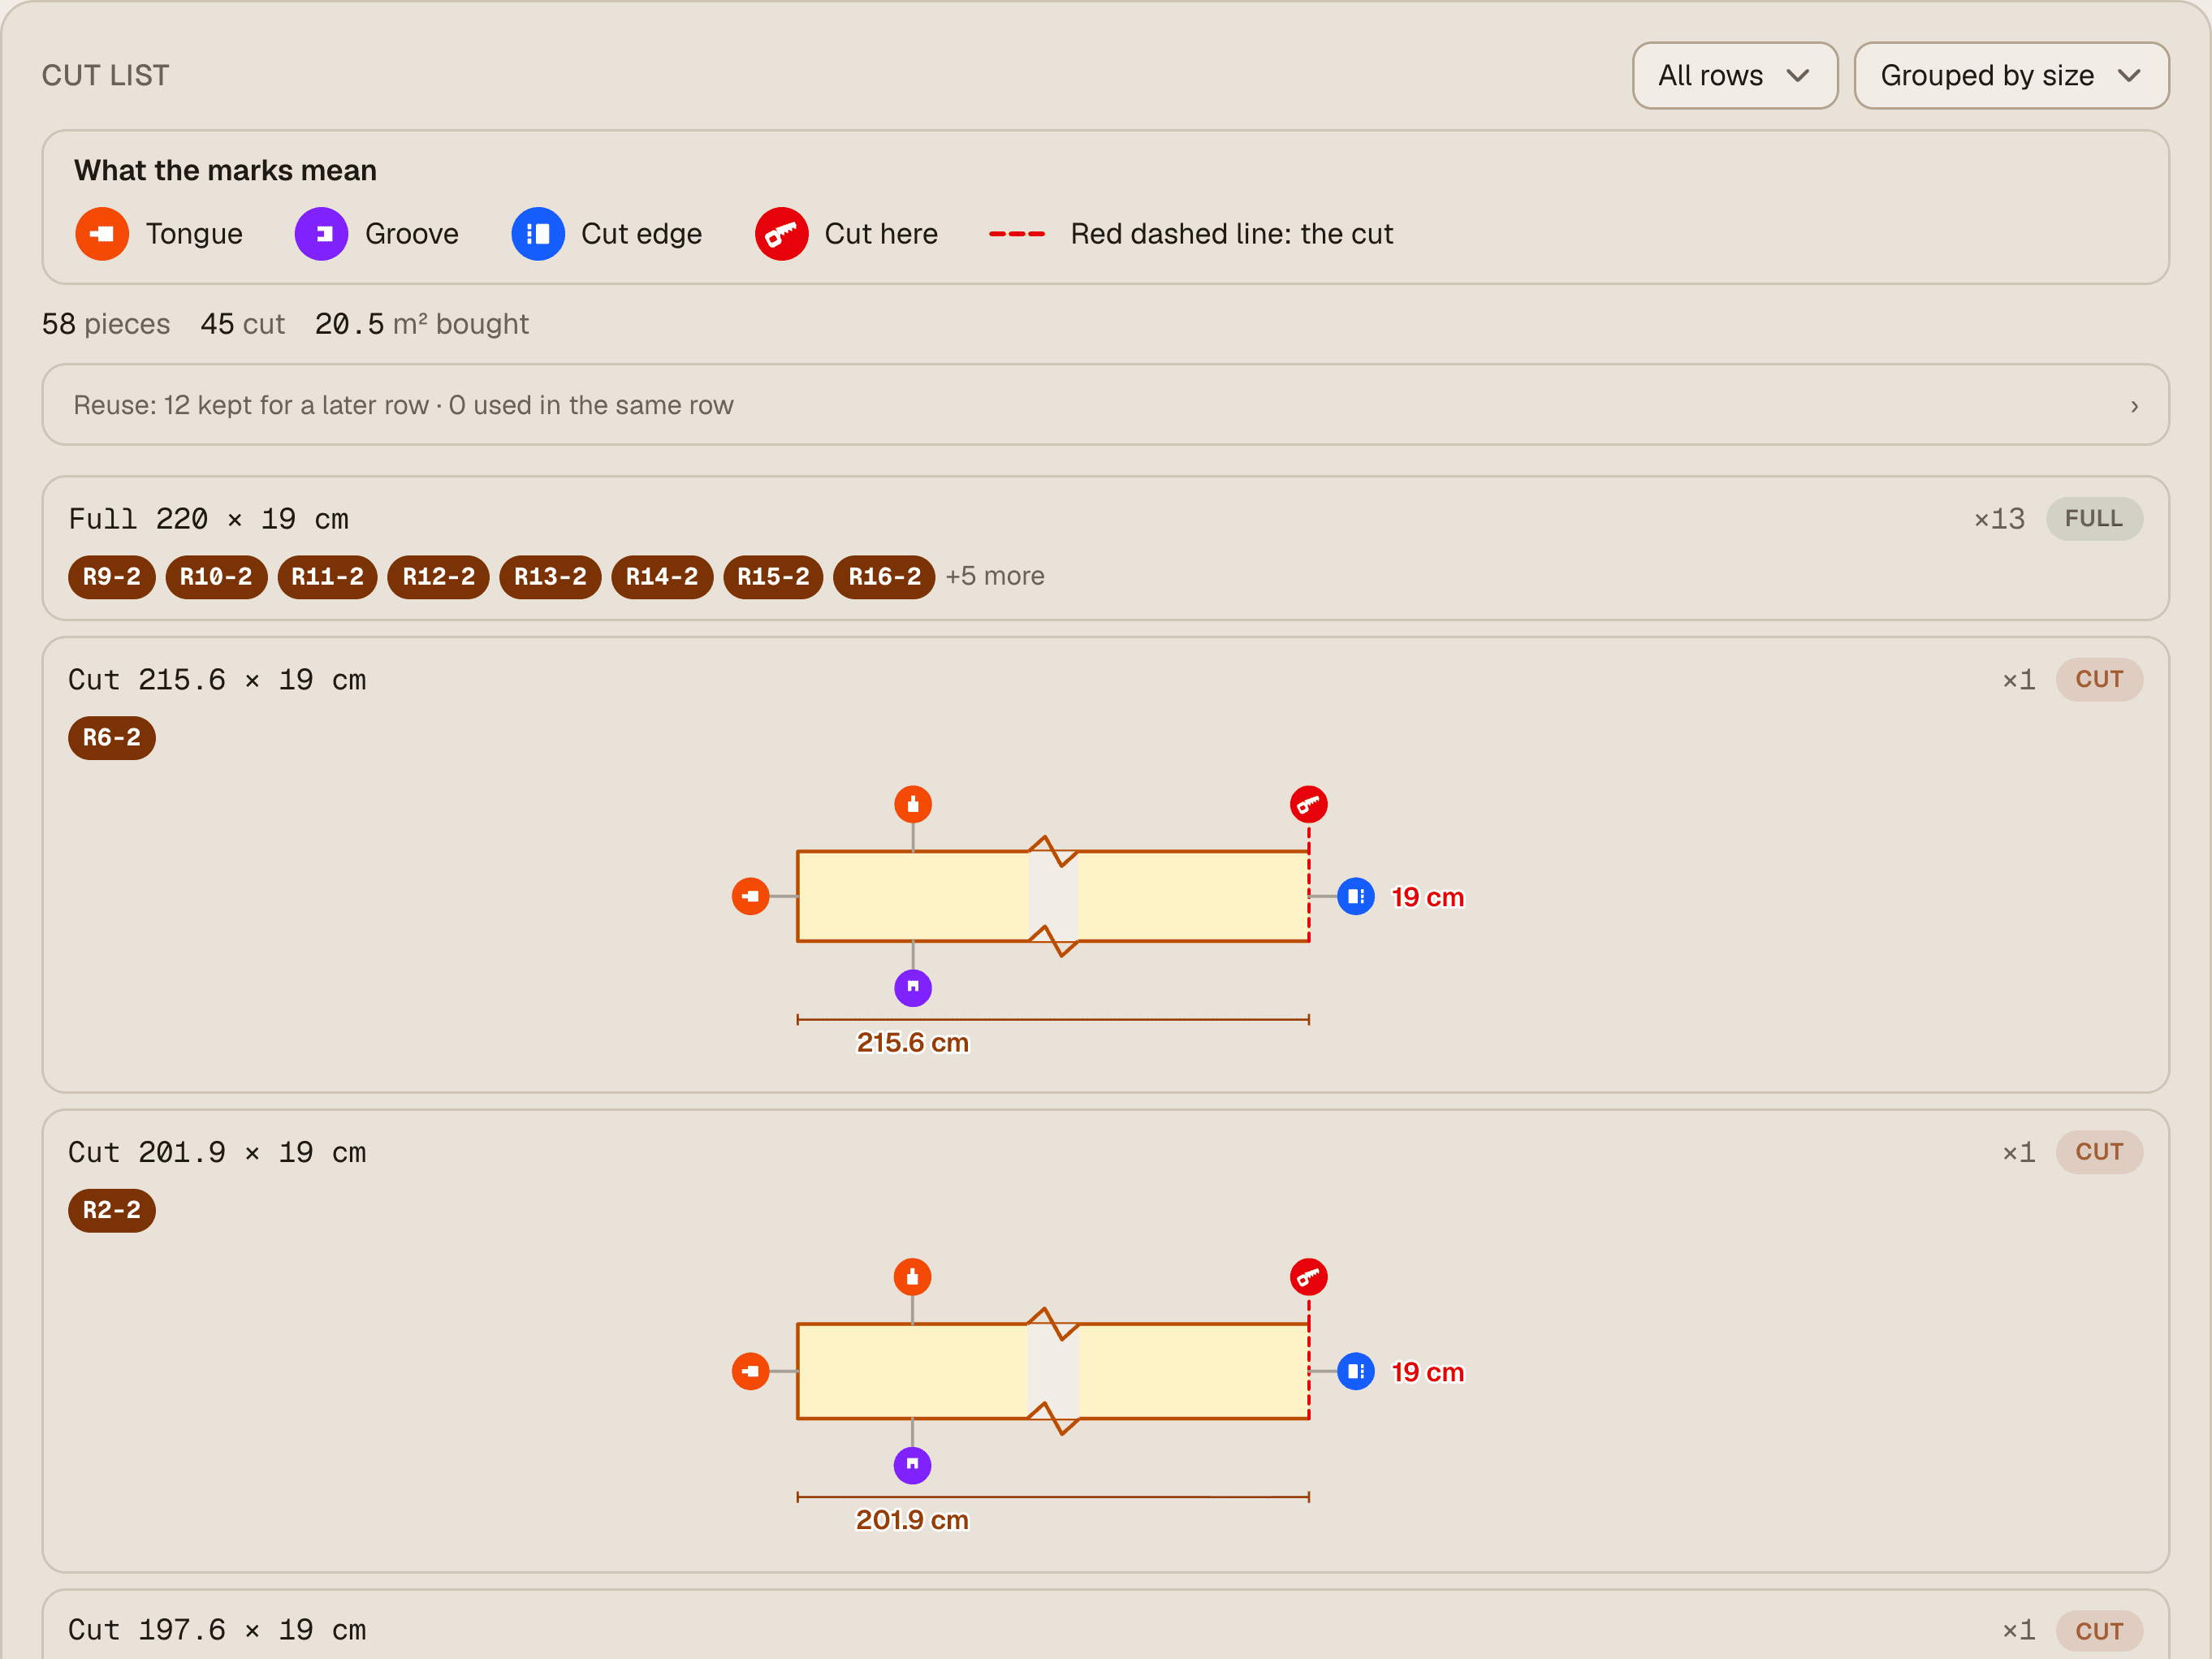
Task: Click the Groove legend icon
Action: 321,234
